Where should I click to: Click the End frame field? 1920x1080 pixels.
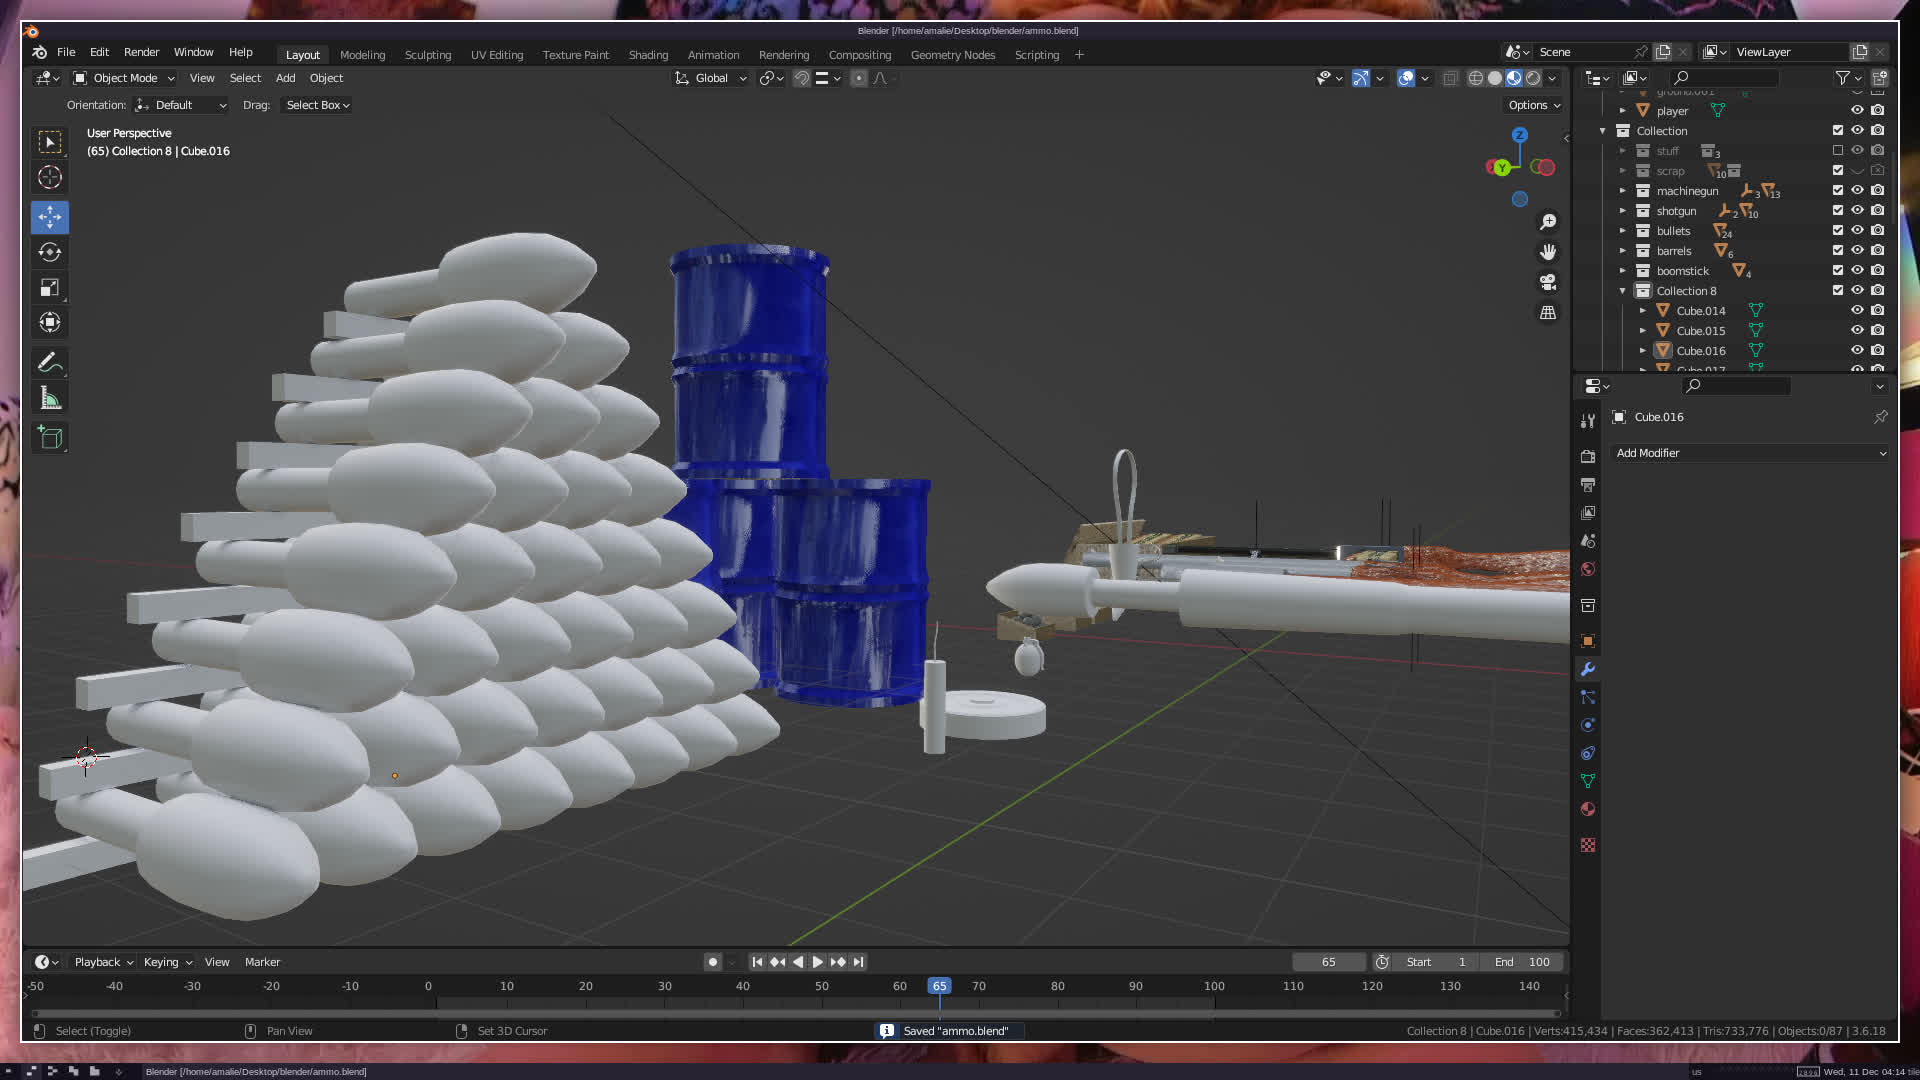pyautogui.click(x=1522, y=962)
